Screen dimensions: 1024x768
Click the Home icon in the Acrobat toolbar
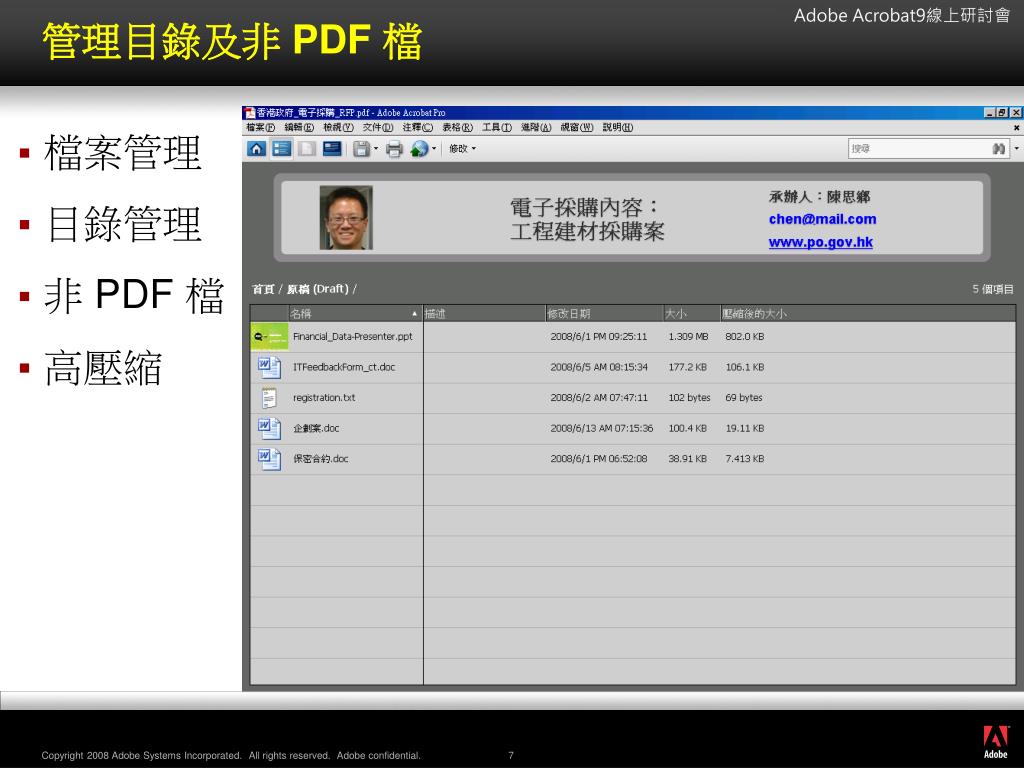[x=257, y=149]
